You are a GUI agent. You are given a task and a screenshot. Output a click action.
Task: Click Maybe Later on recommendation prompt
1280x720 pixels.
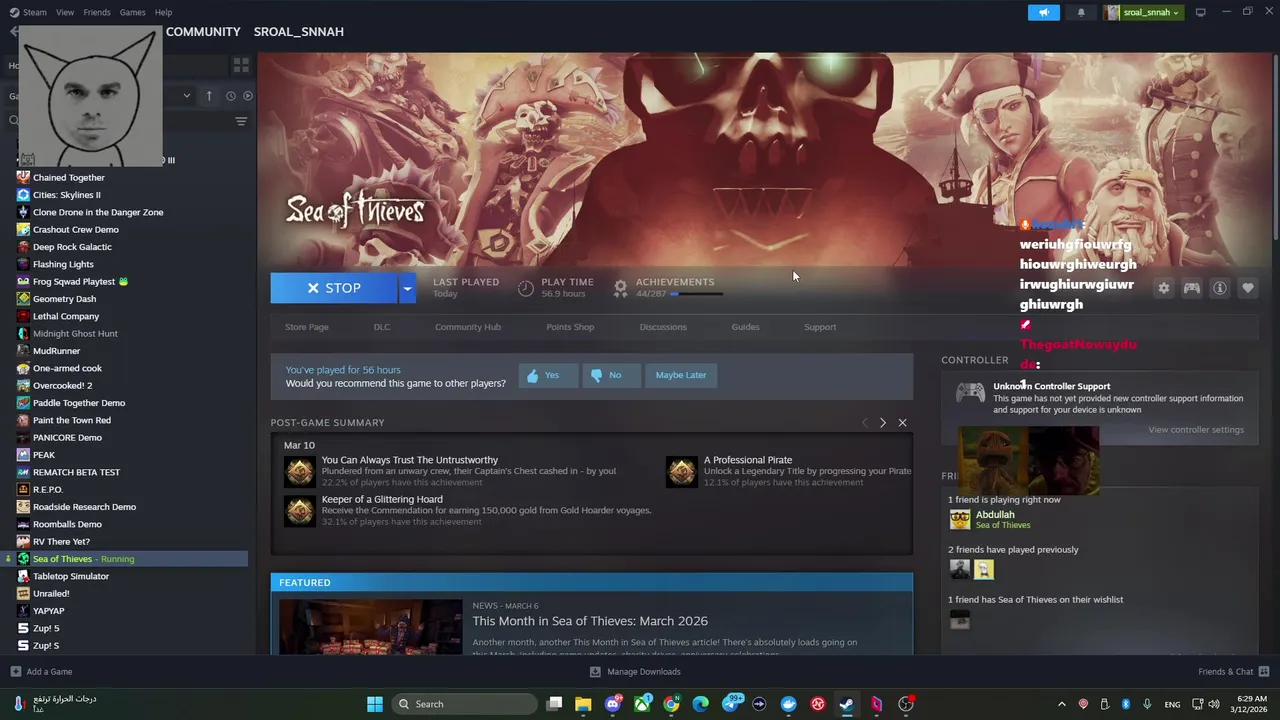(x=681, y=375)
